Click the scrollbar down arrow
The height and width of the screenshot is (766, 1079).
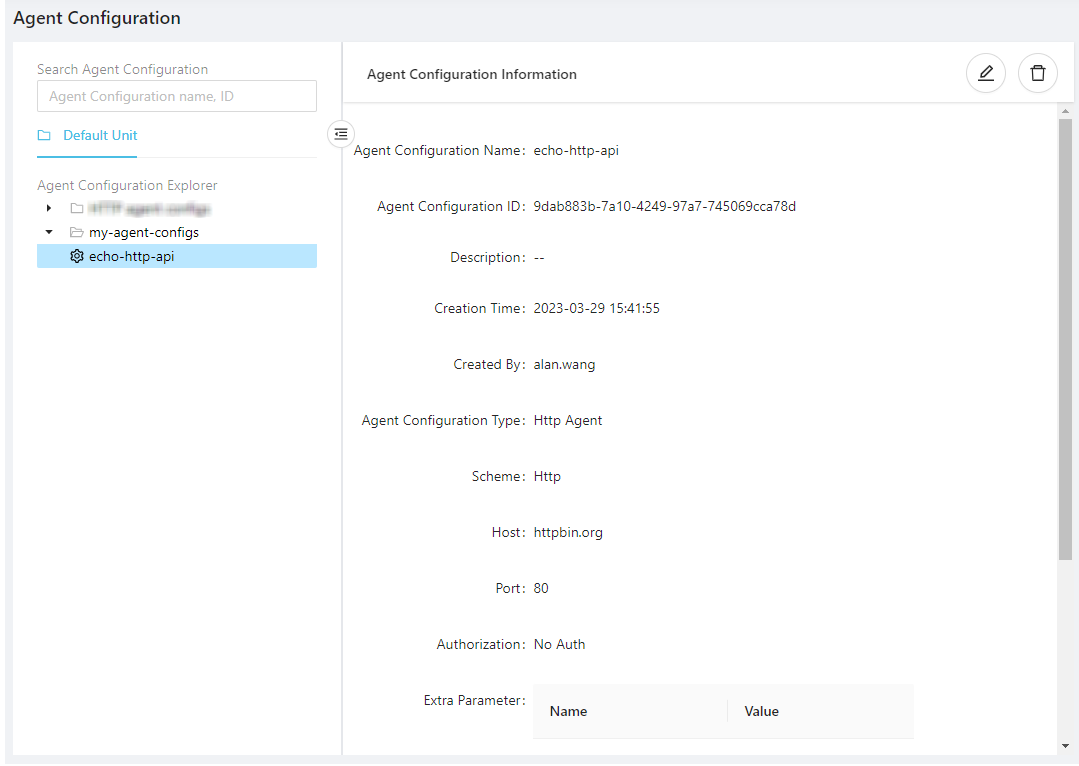click(1065, 746)
